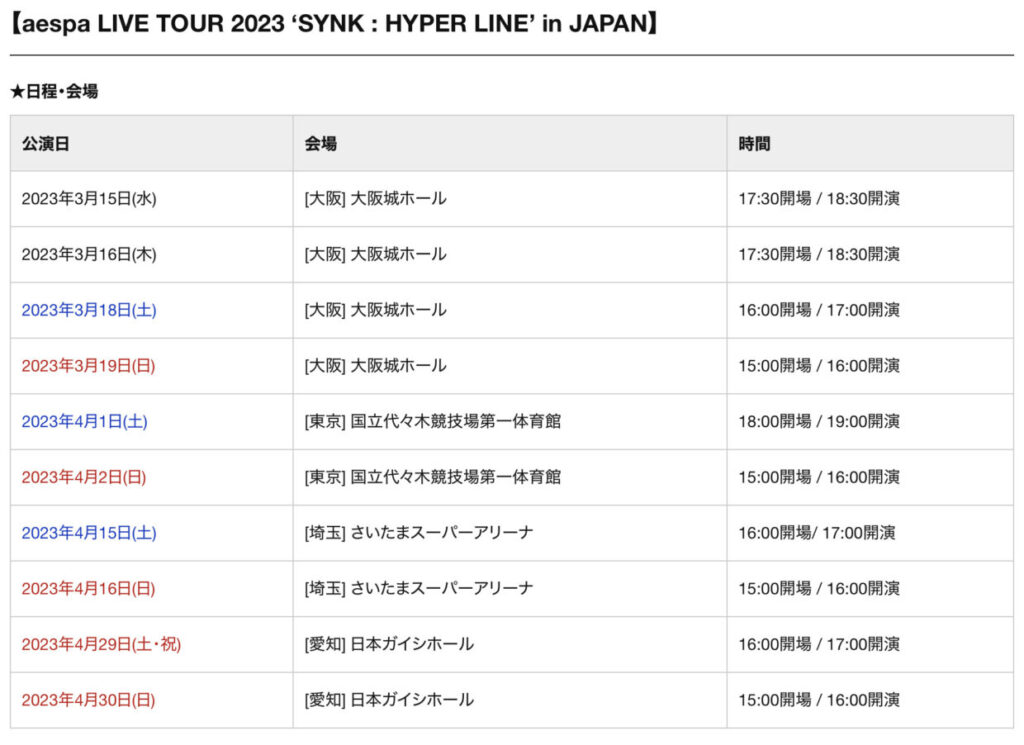Image resolution: width=1024 pixels, height=745 pixels.
Task: Click the ★日程・会場 section heading
Action: tap(54, 91)
